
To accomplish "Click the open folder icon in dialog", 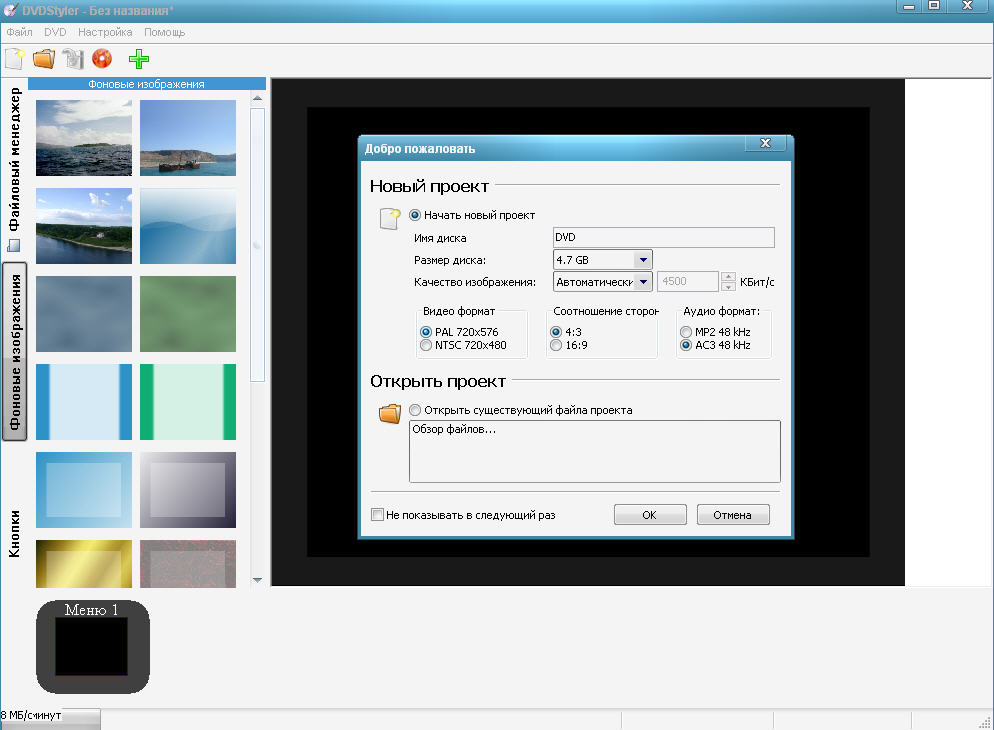I will [x=390, y=413].
